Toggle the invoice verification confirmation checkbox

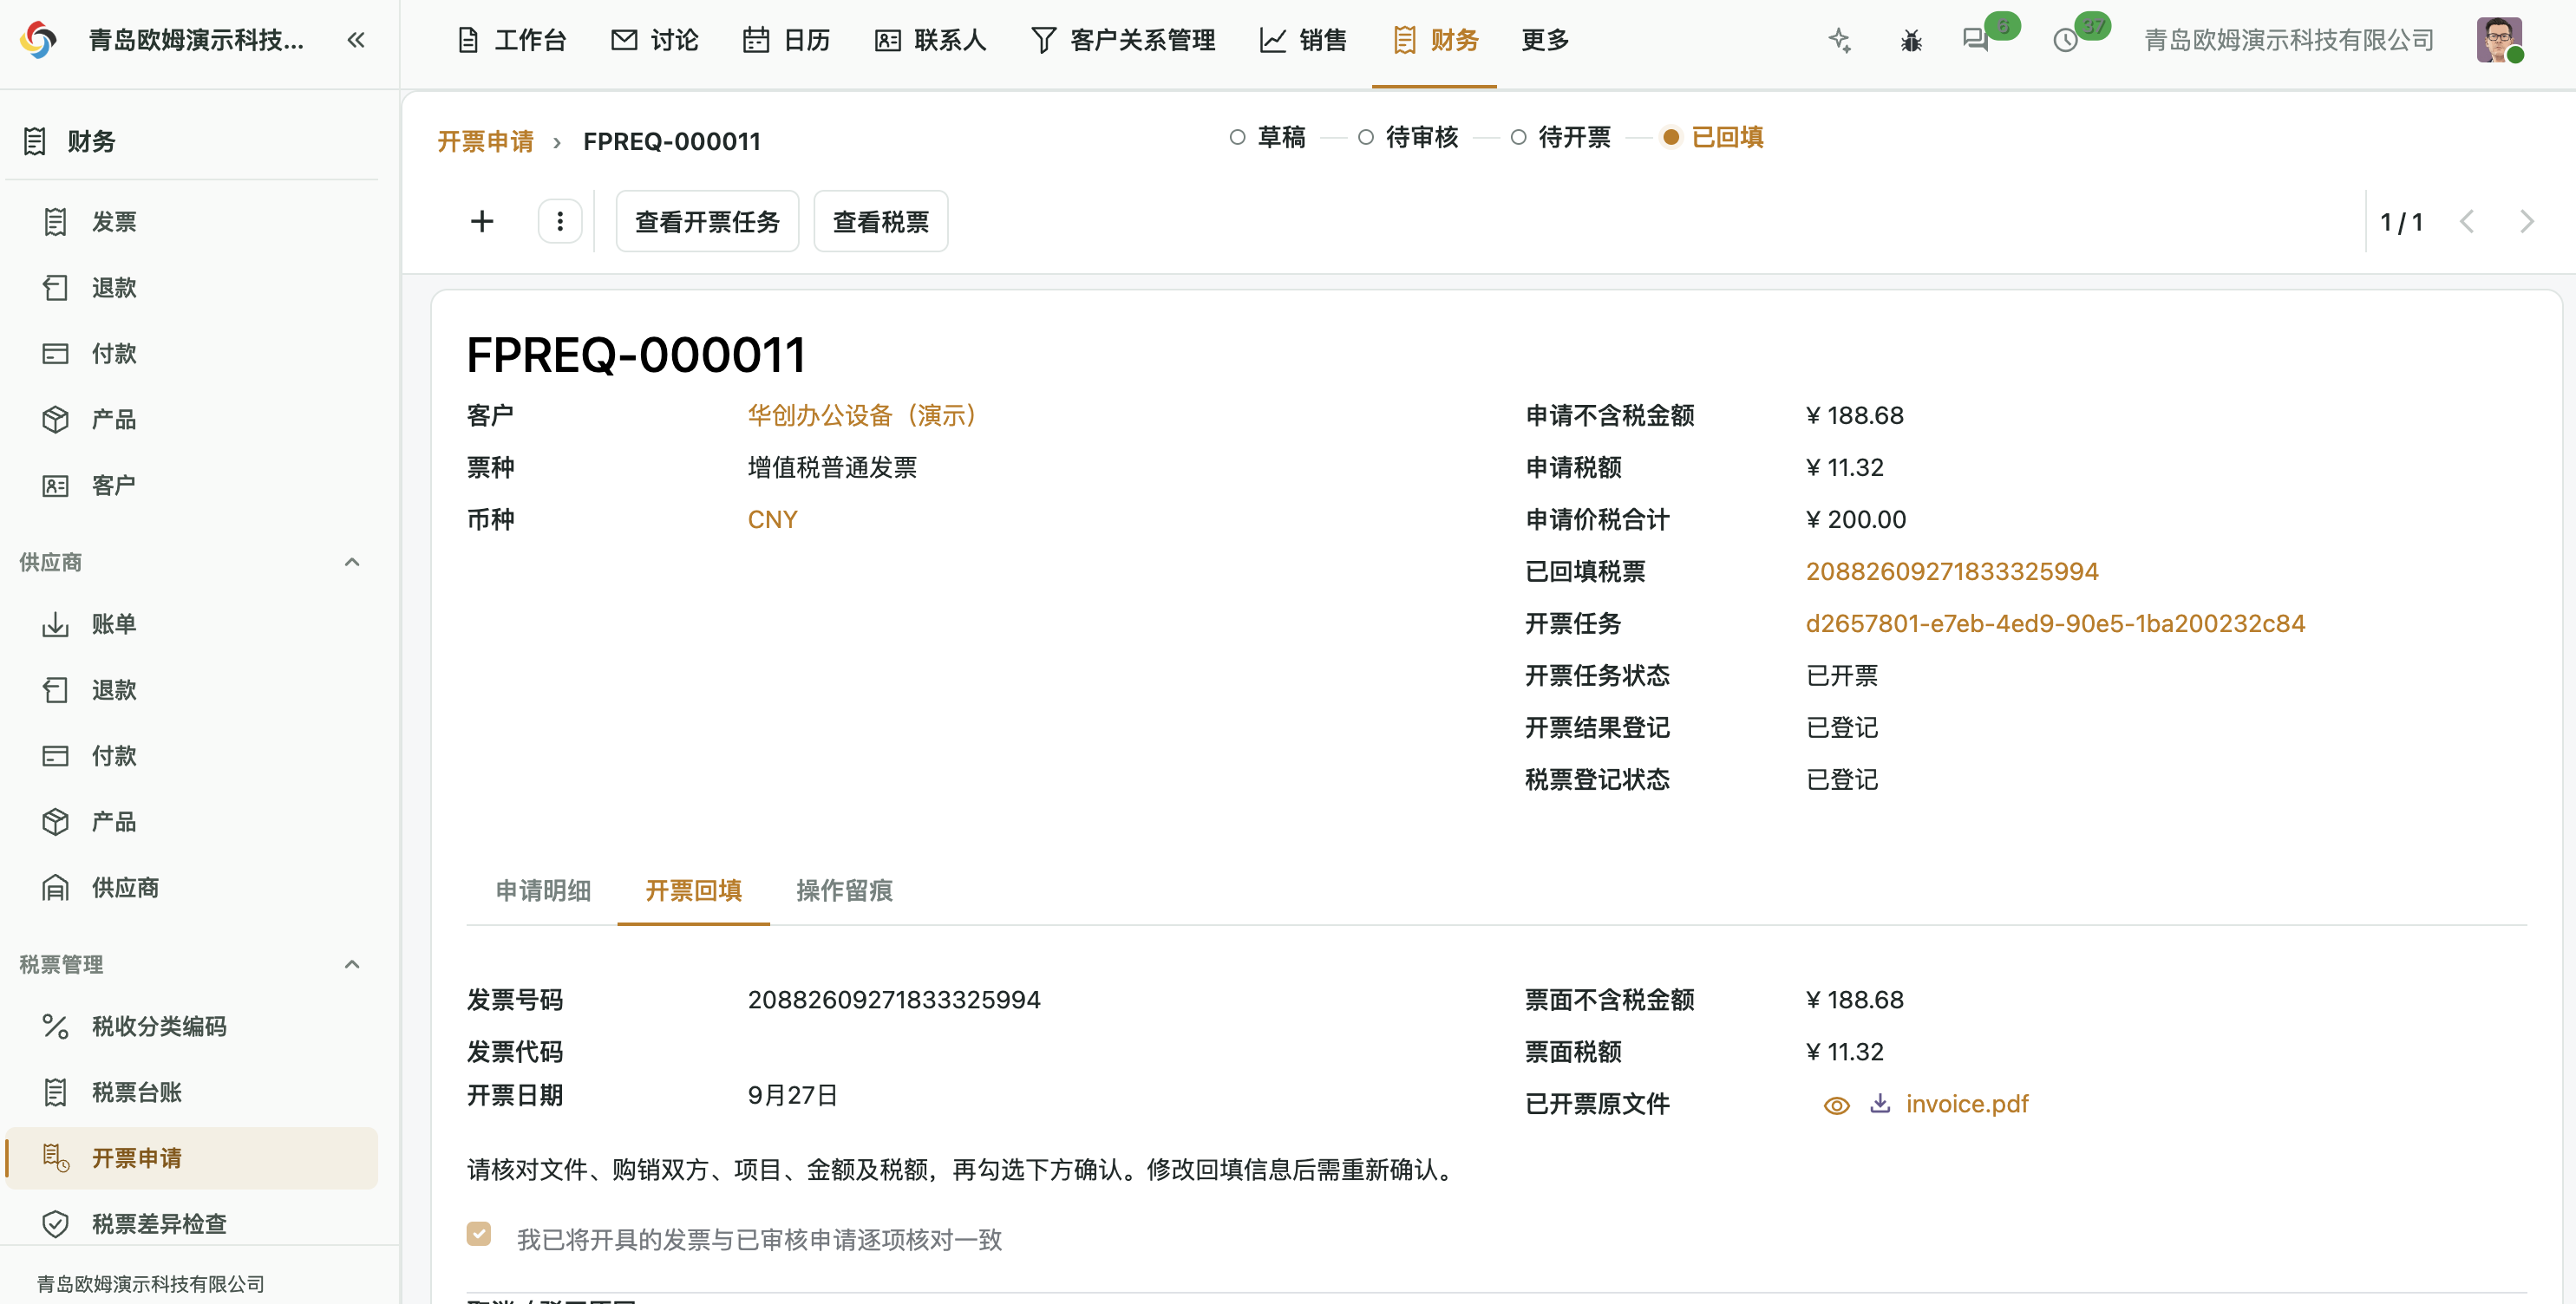[479, 1234]
